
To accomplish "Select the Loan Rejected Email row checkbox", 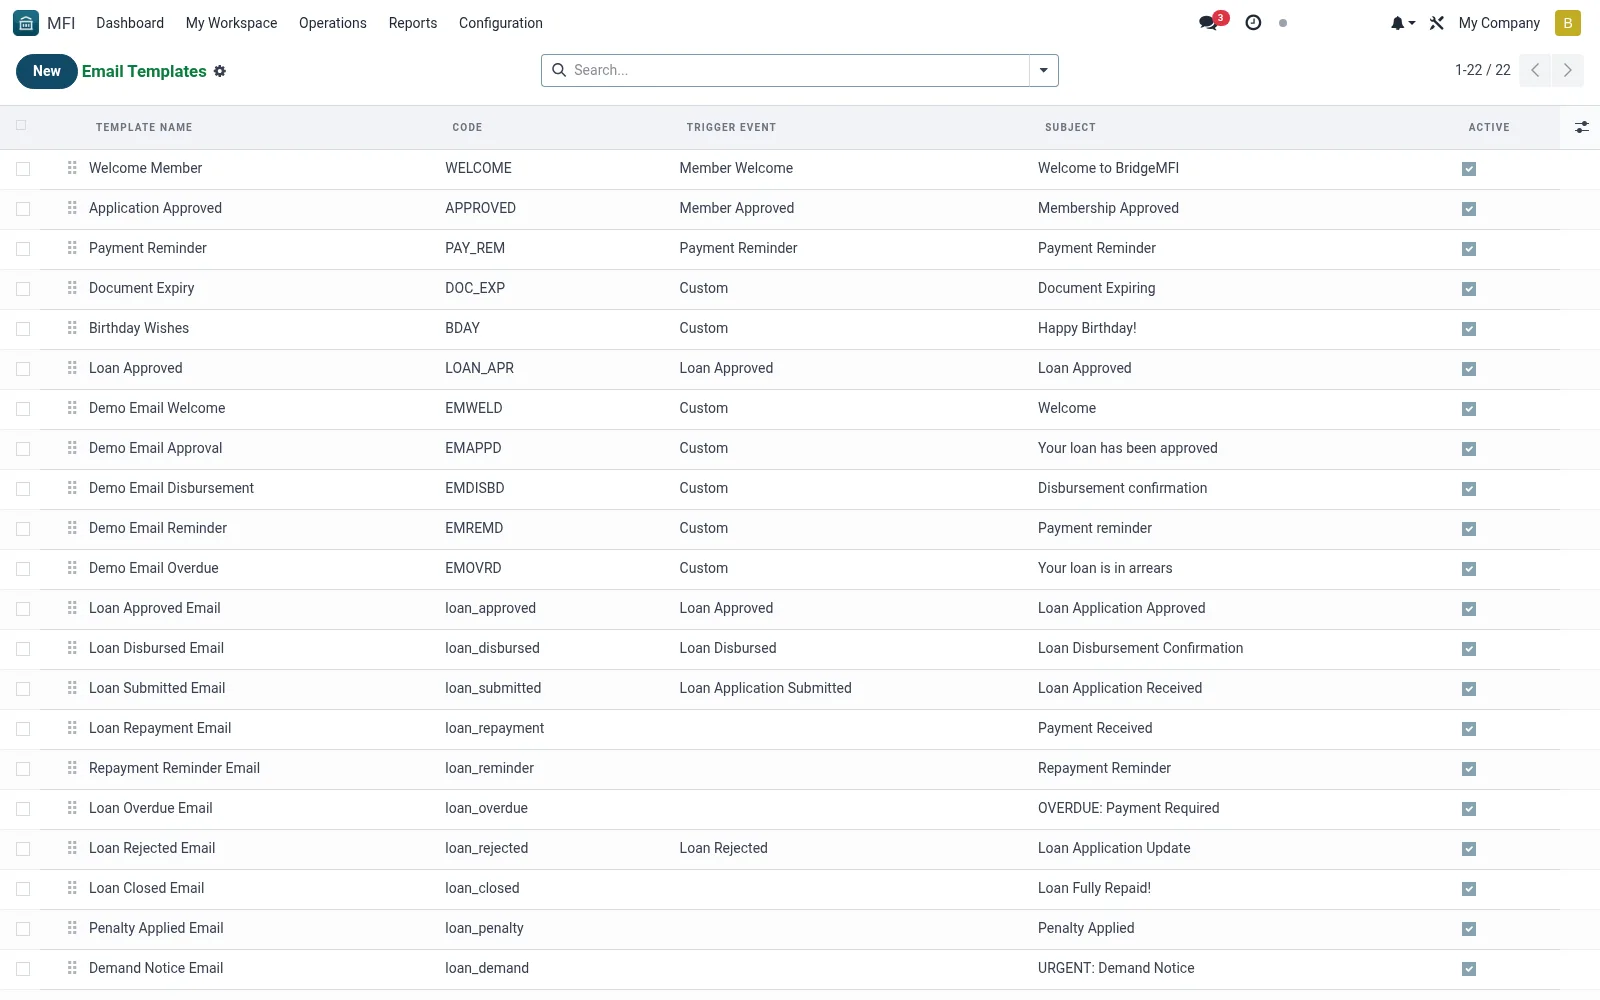I will click(23, 849).
